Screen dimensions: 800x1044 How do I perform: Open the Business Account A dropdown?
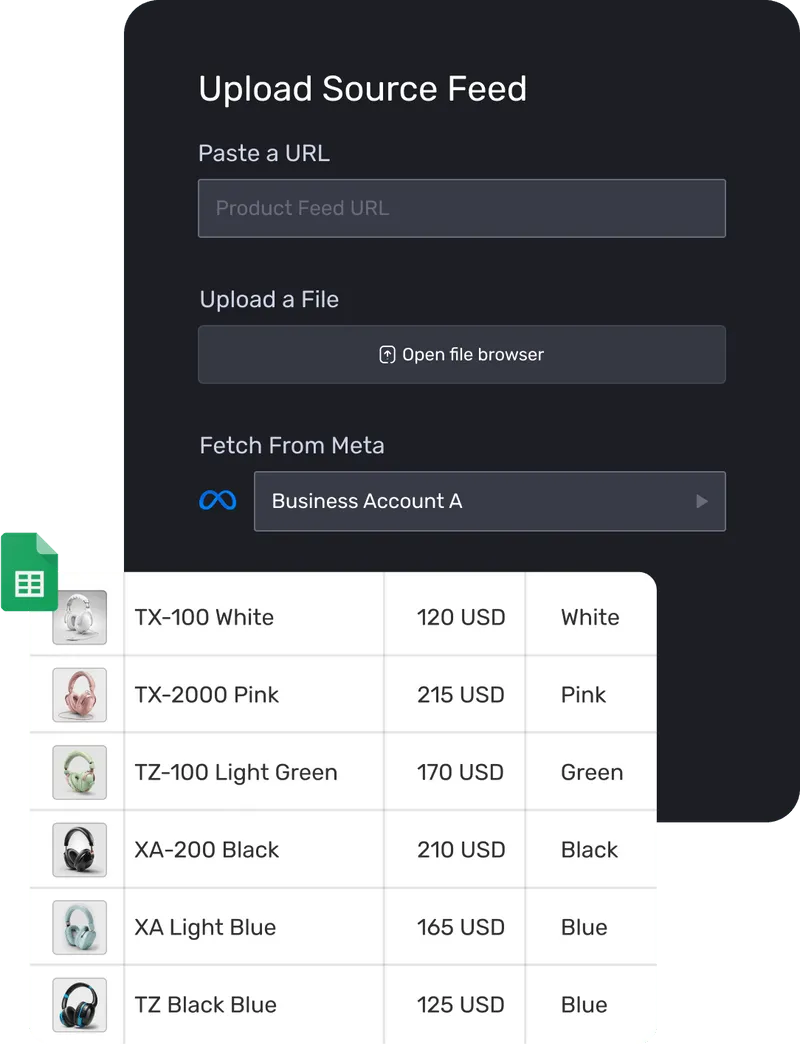click(490, 501)
